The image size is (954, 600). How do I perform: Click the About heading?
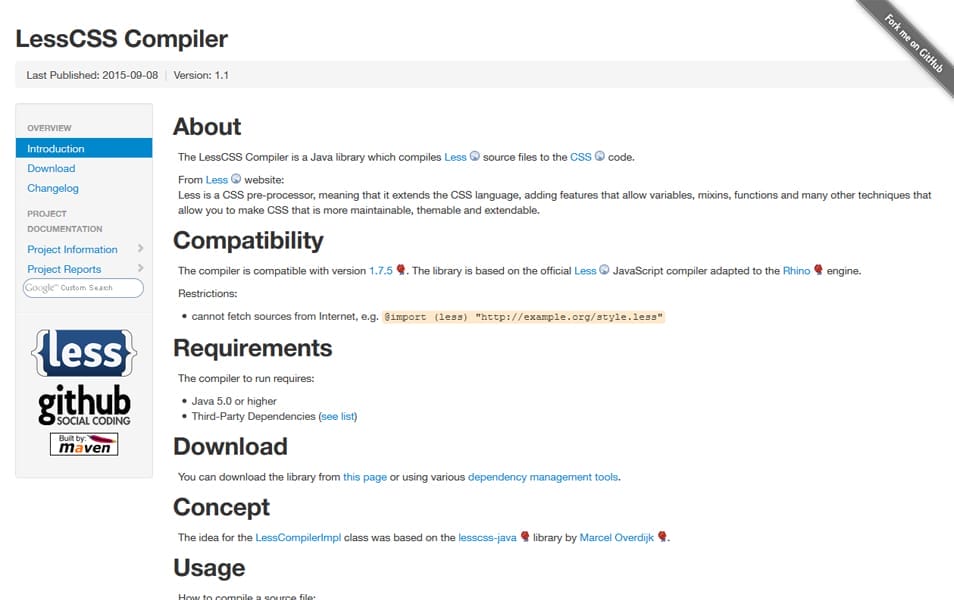(207, 127)
